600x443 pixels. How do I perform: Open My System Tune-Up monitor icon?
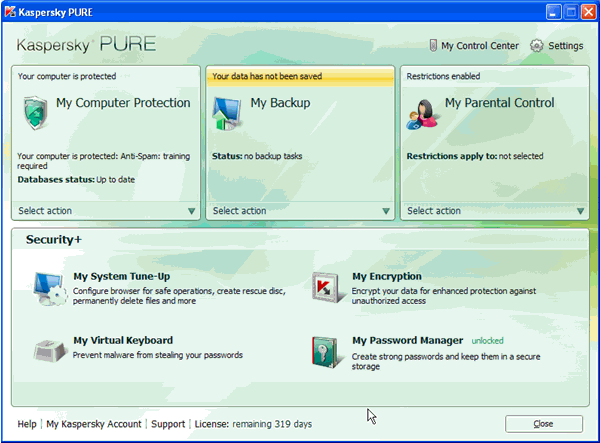48,289
